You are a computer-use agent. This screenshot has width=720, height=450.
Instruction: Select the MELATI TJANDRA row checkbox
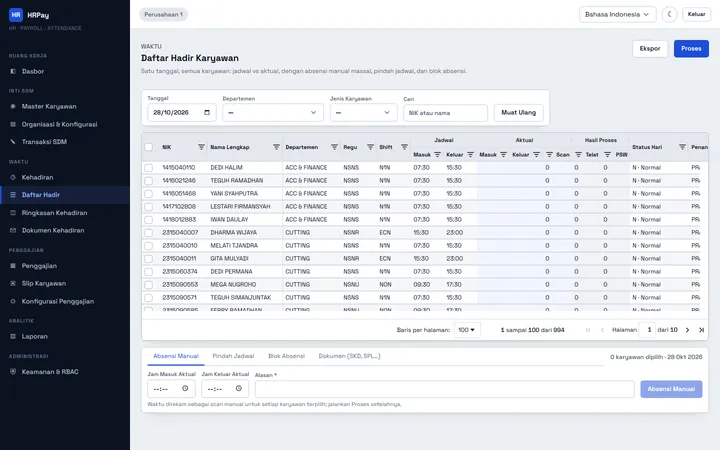[148, 246]
